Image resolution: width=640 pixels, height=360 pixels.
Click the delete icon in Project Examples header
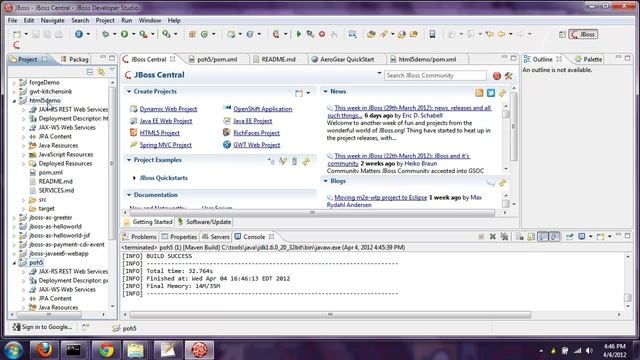pos(294,162)
